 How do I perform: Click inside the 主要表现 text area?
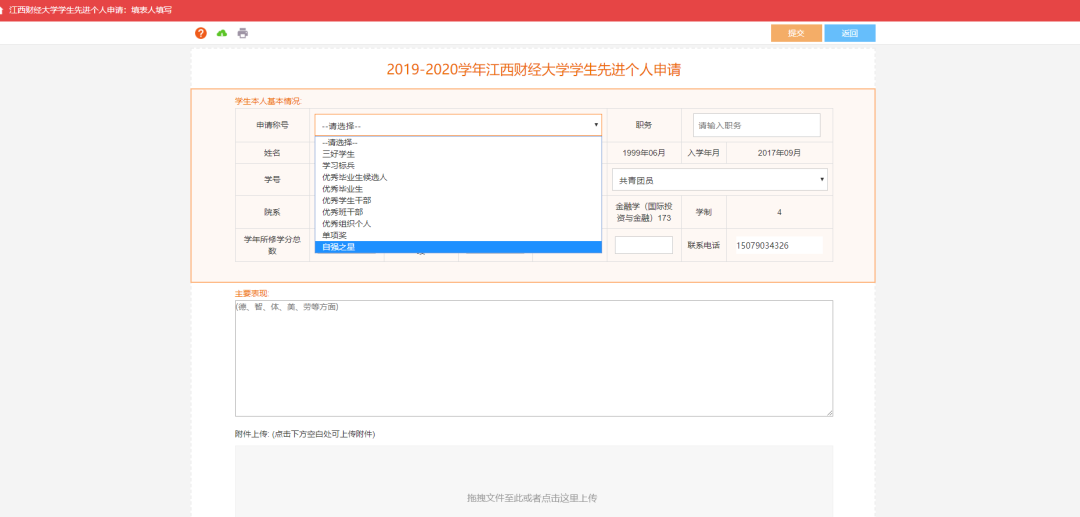(x=534, y=358)
